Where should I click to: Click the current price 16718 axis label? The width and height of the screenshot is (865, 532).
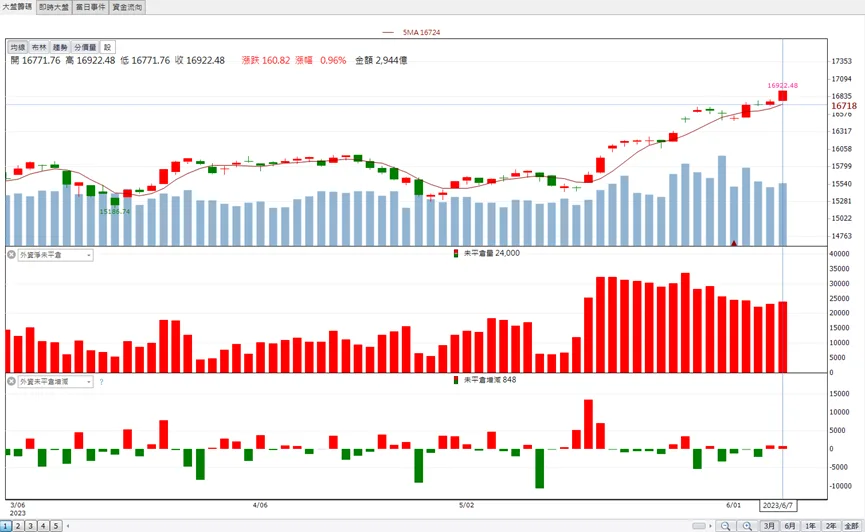coord(844,106)
